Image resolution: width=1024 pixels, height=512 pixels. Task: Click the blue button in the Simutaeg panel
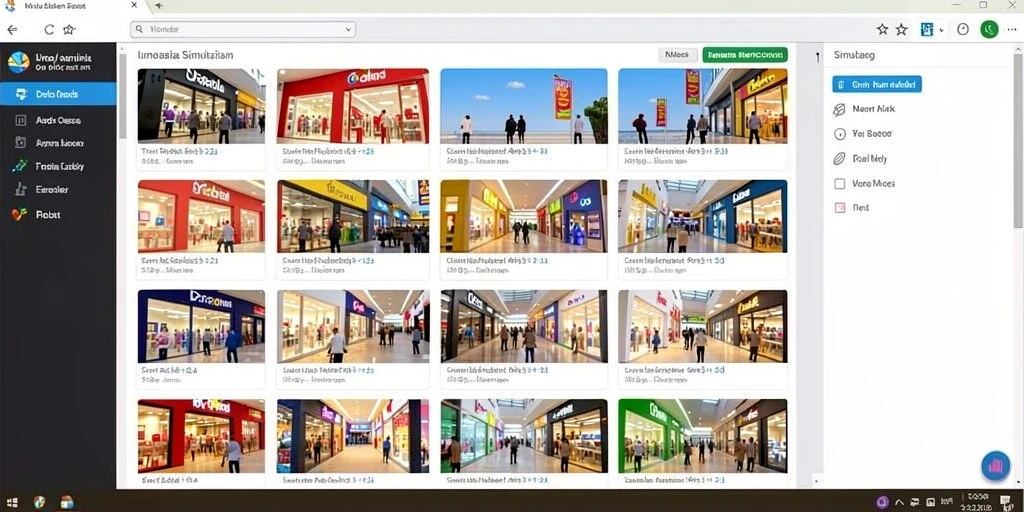877,84
